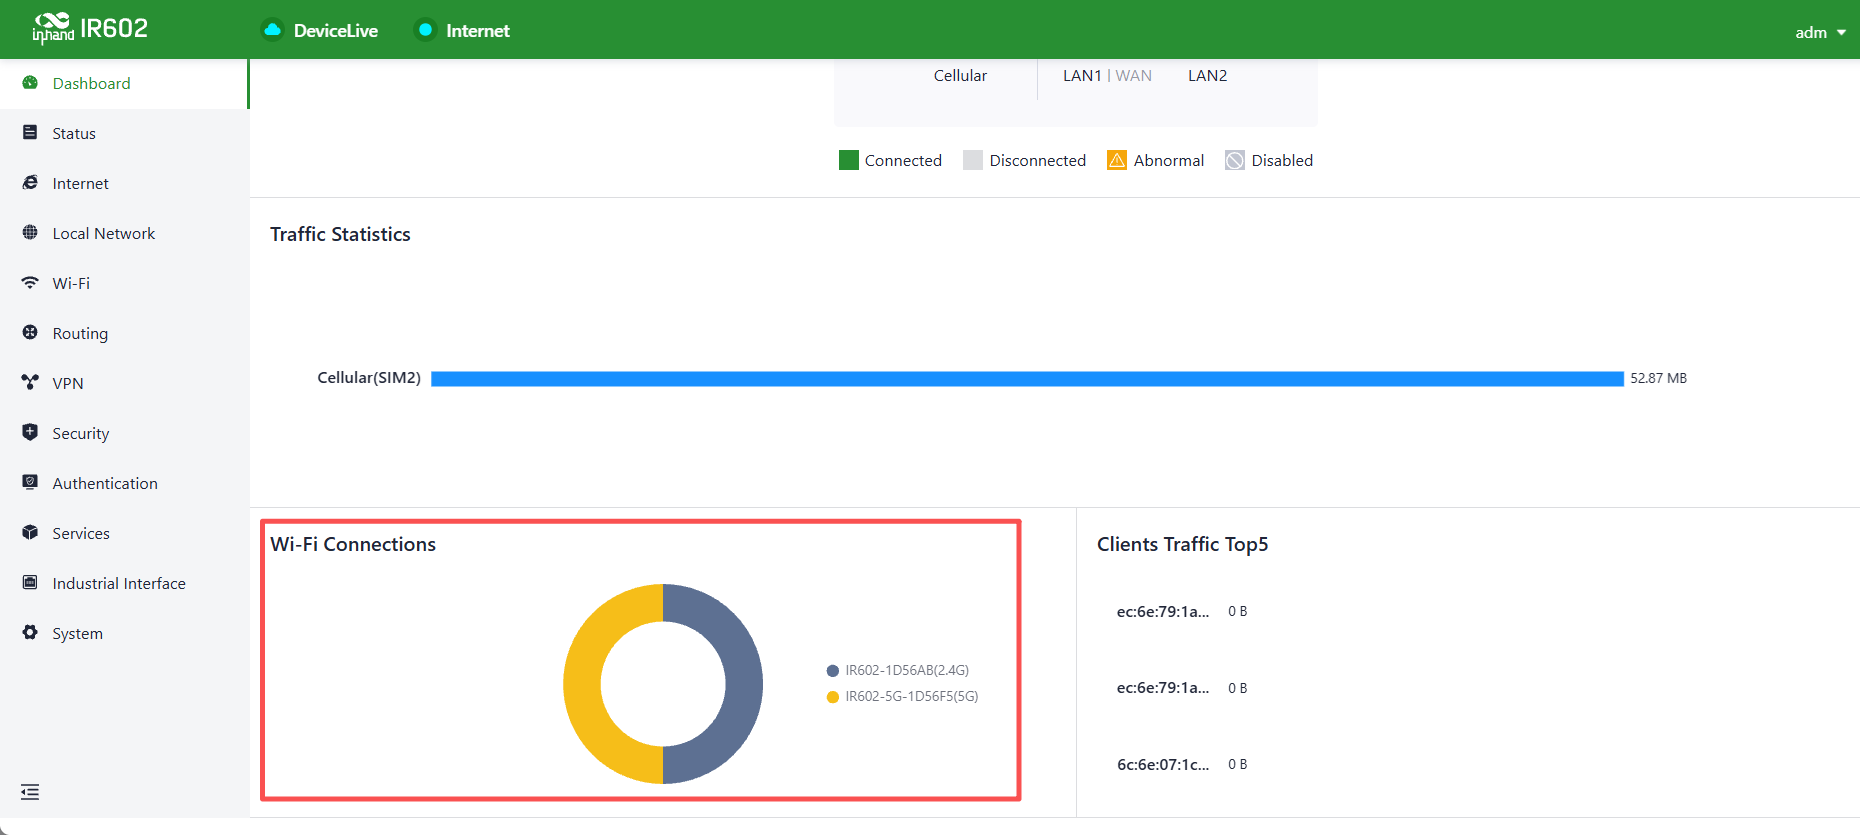Viewport: 1860px width, 835px height.
Task: Toggle IR602-1D56AB(2.4G) legend entry
Action: coord(898,670)
